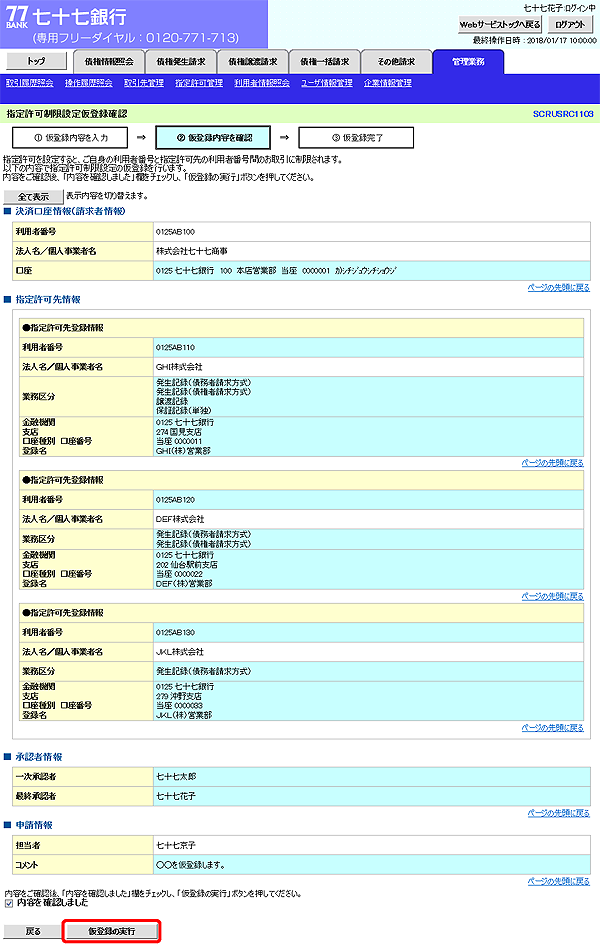600x947 pixels.
Task: Open the 取引履歴照会 submenu link
Action: click(30, 83)
